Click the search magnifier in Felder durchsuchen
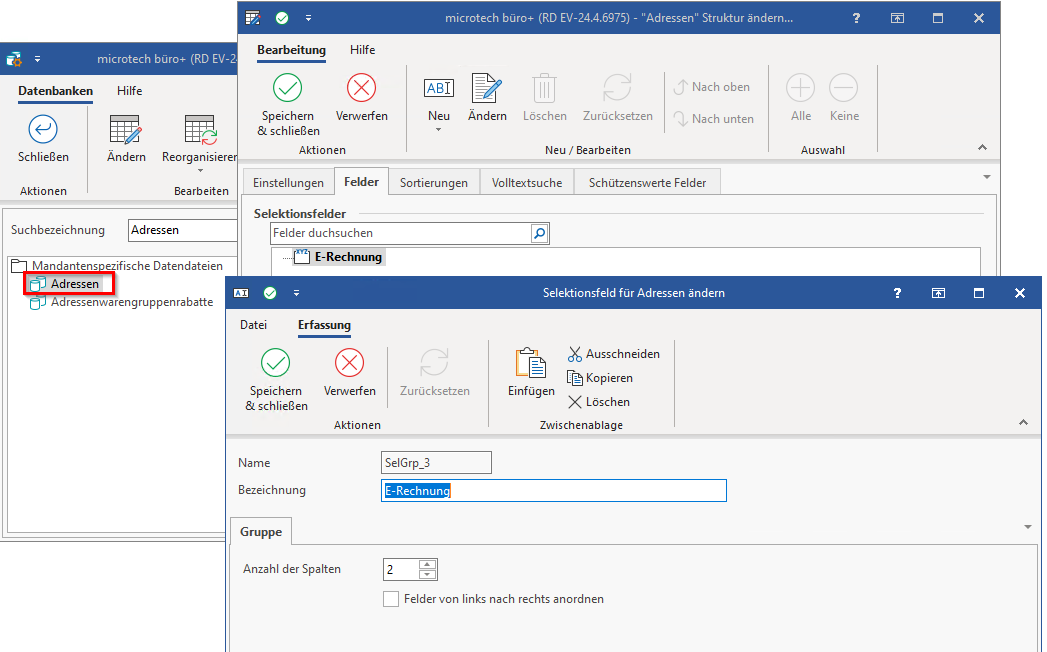The width and height of the screenshot is (1047, 652). tap(539, 233)
